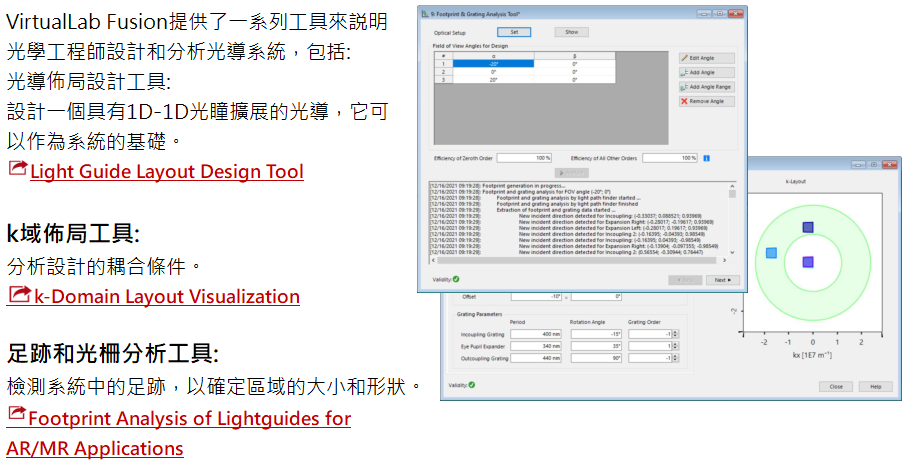The image size is (914, 465).
Task: Open the k-Domain Layout Visualization link
Action: point(167,297)
